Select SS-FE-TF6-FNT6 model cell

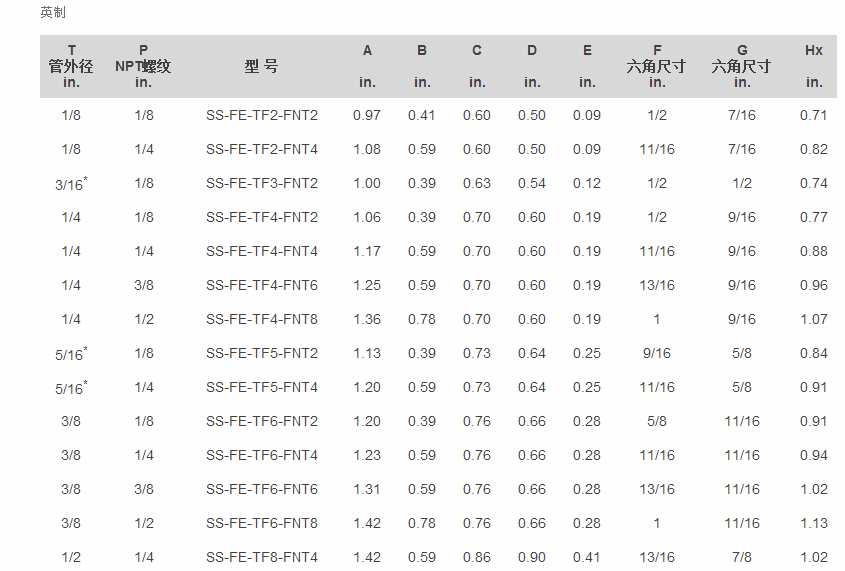pos(261,489)
